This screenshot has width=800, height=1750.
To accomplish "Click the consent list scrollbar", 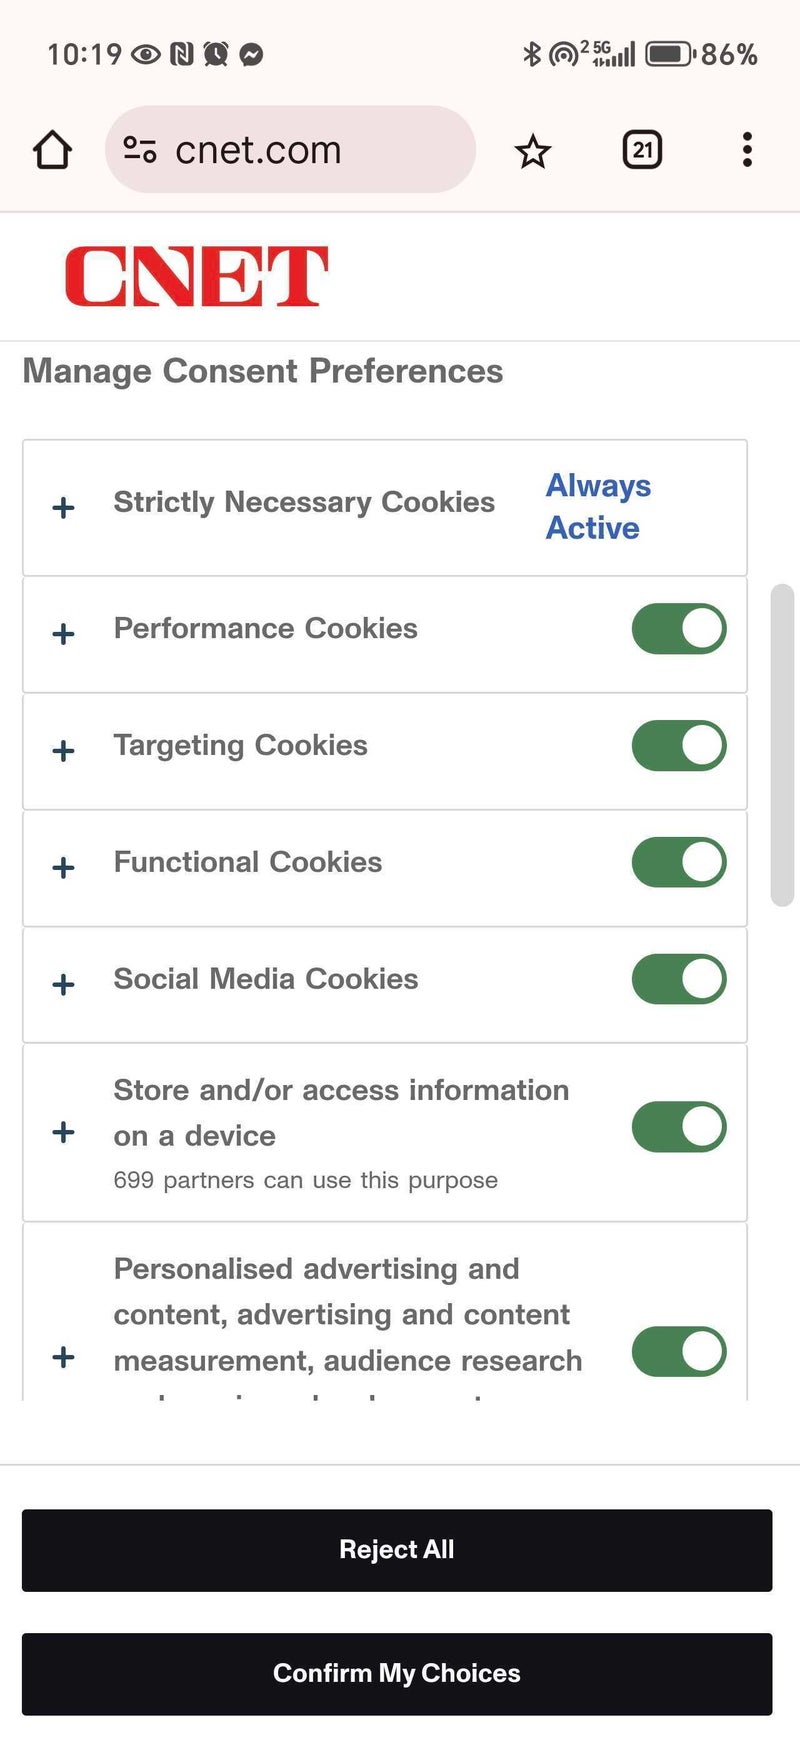I will coord(782,745).
